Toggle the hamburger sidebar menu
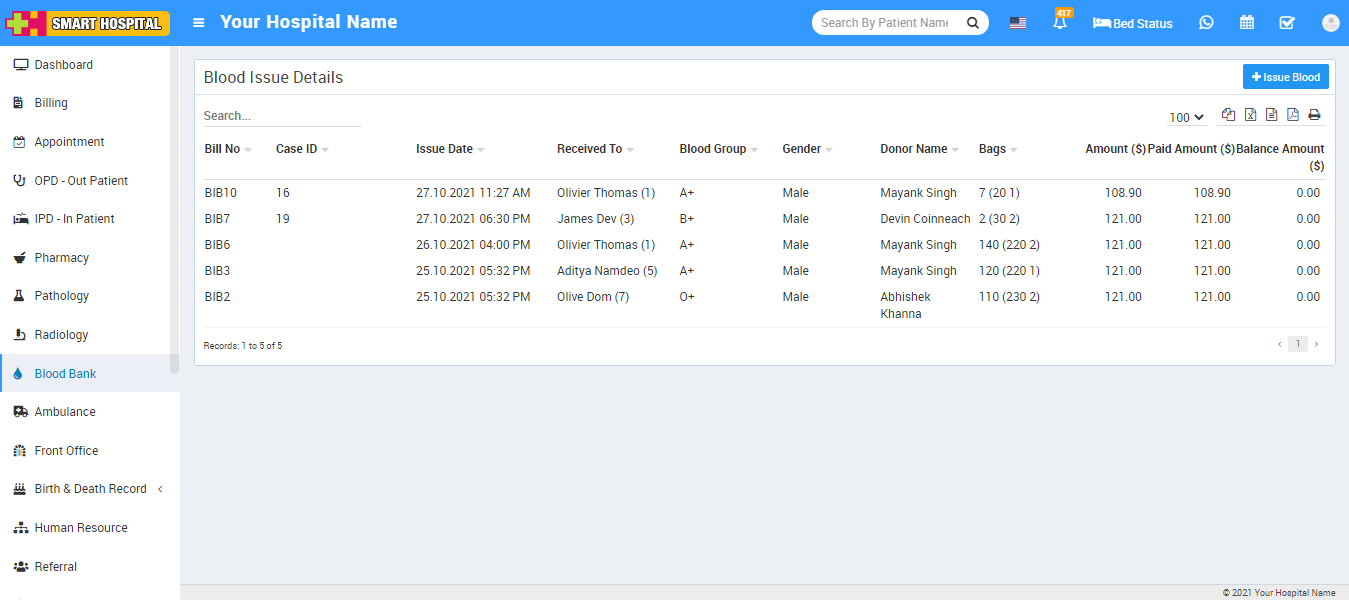Screen dimensions: 1349x600 click(198, 23)
